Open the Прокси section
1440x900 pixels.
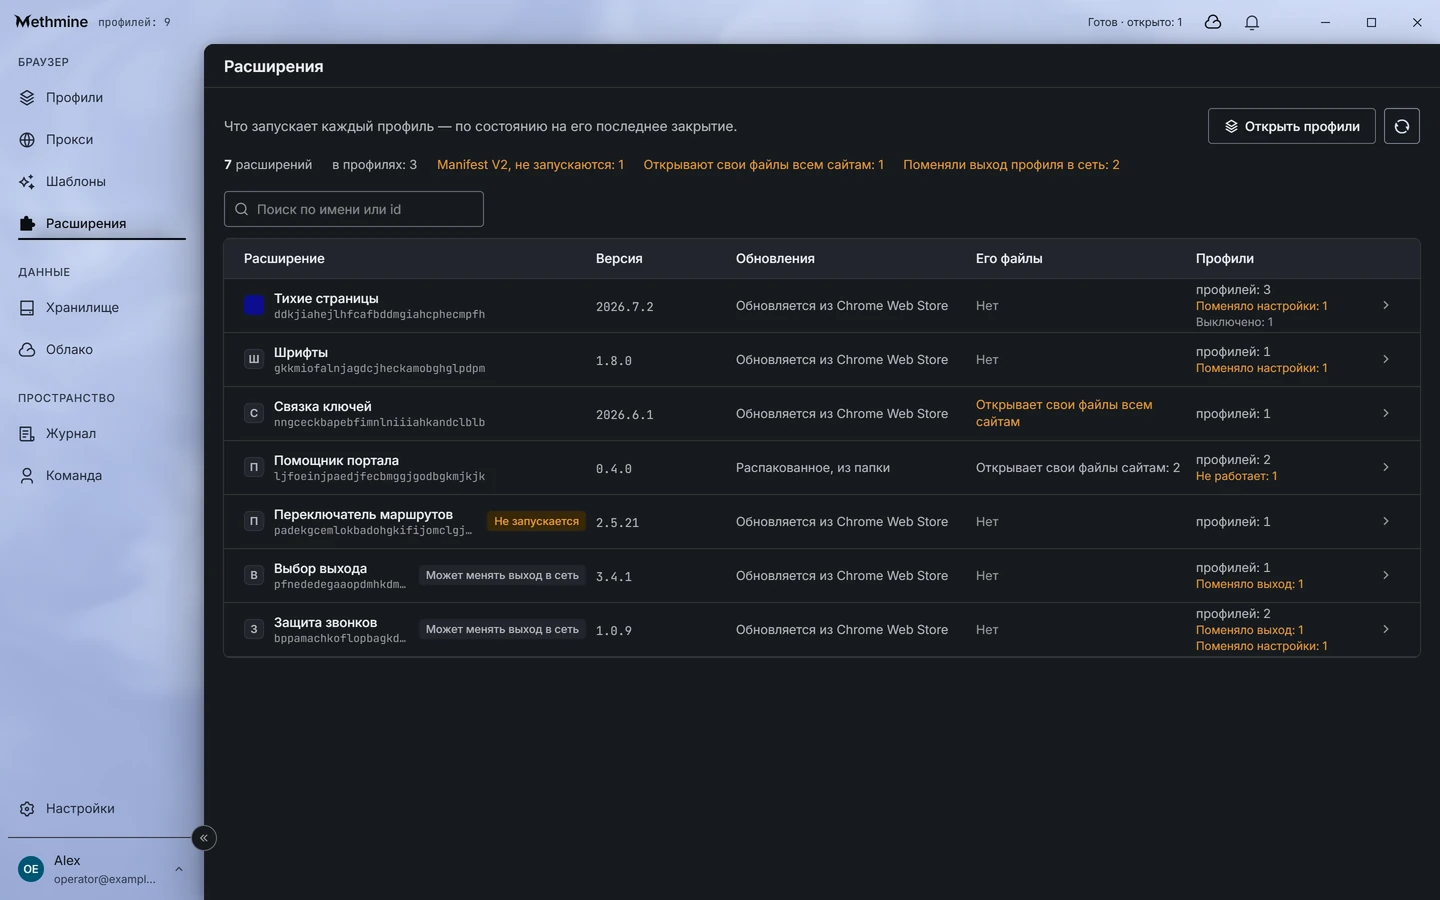[101, 140]
